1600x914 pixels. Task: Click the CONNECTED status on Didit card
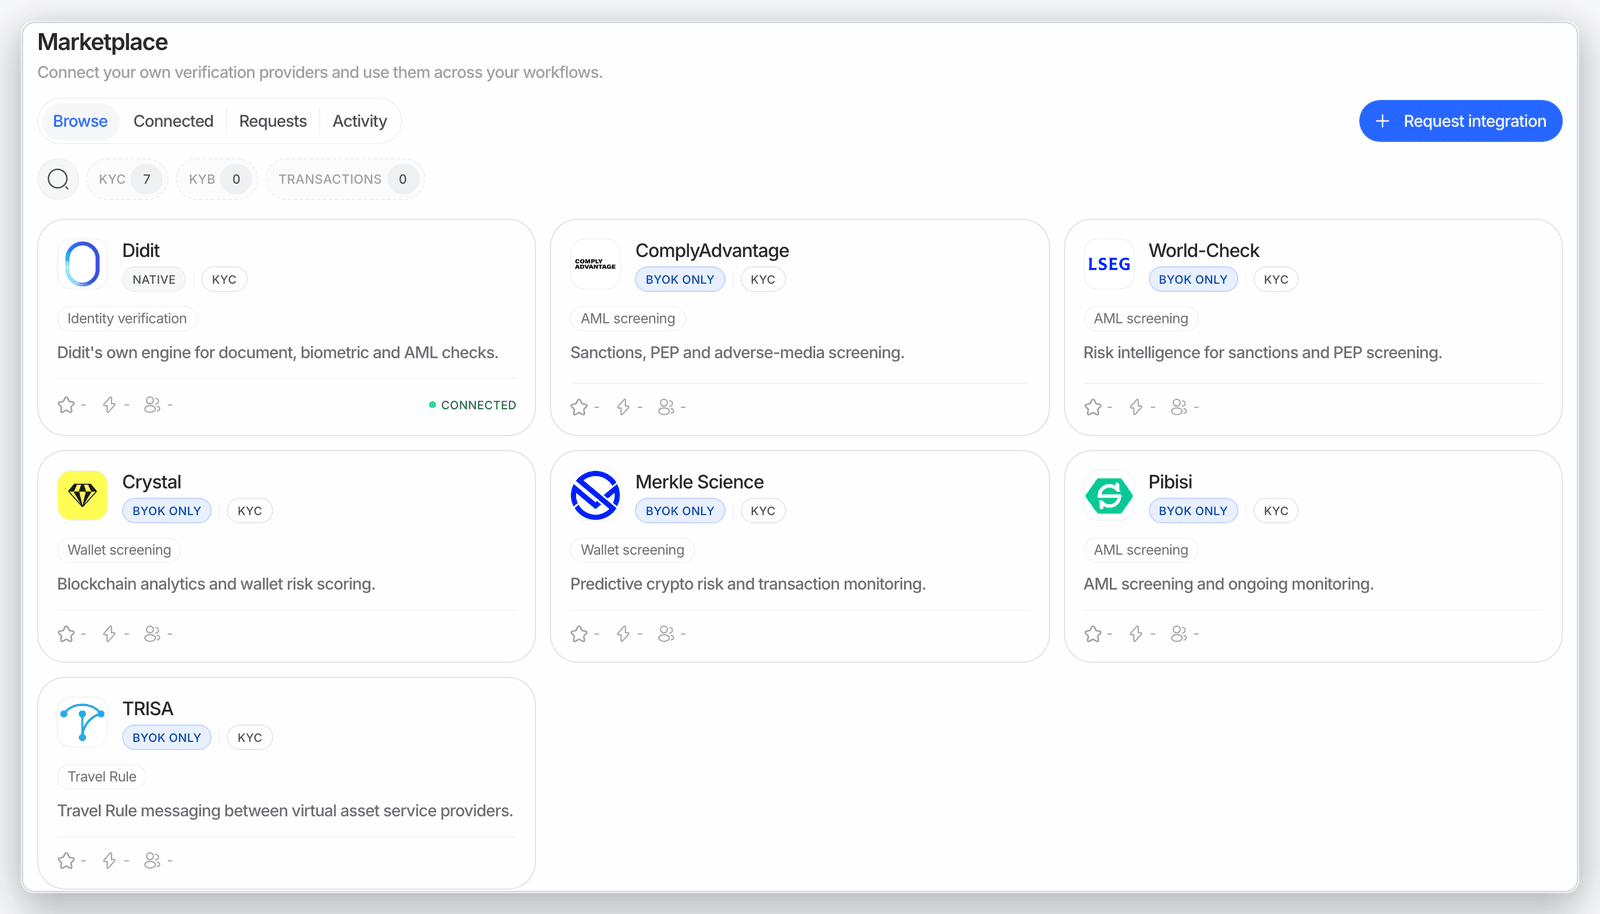[473, 405]
